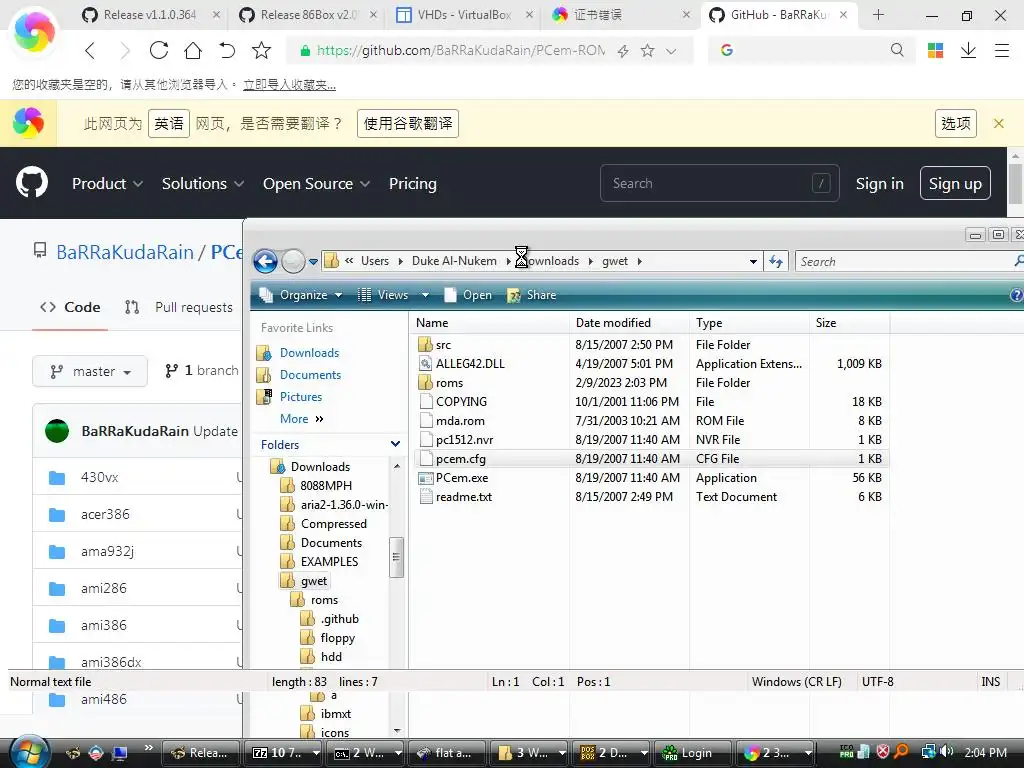Click Share in Explorer toolbar
The width and height of the screenshot is (1024, 768).
(532, 295)
